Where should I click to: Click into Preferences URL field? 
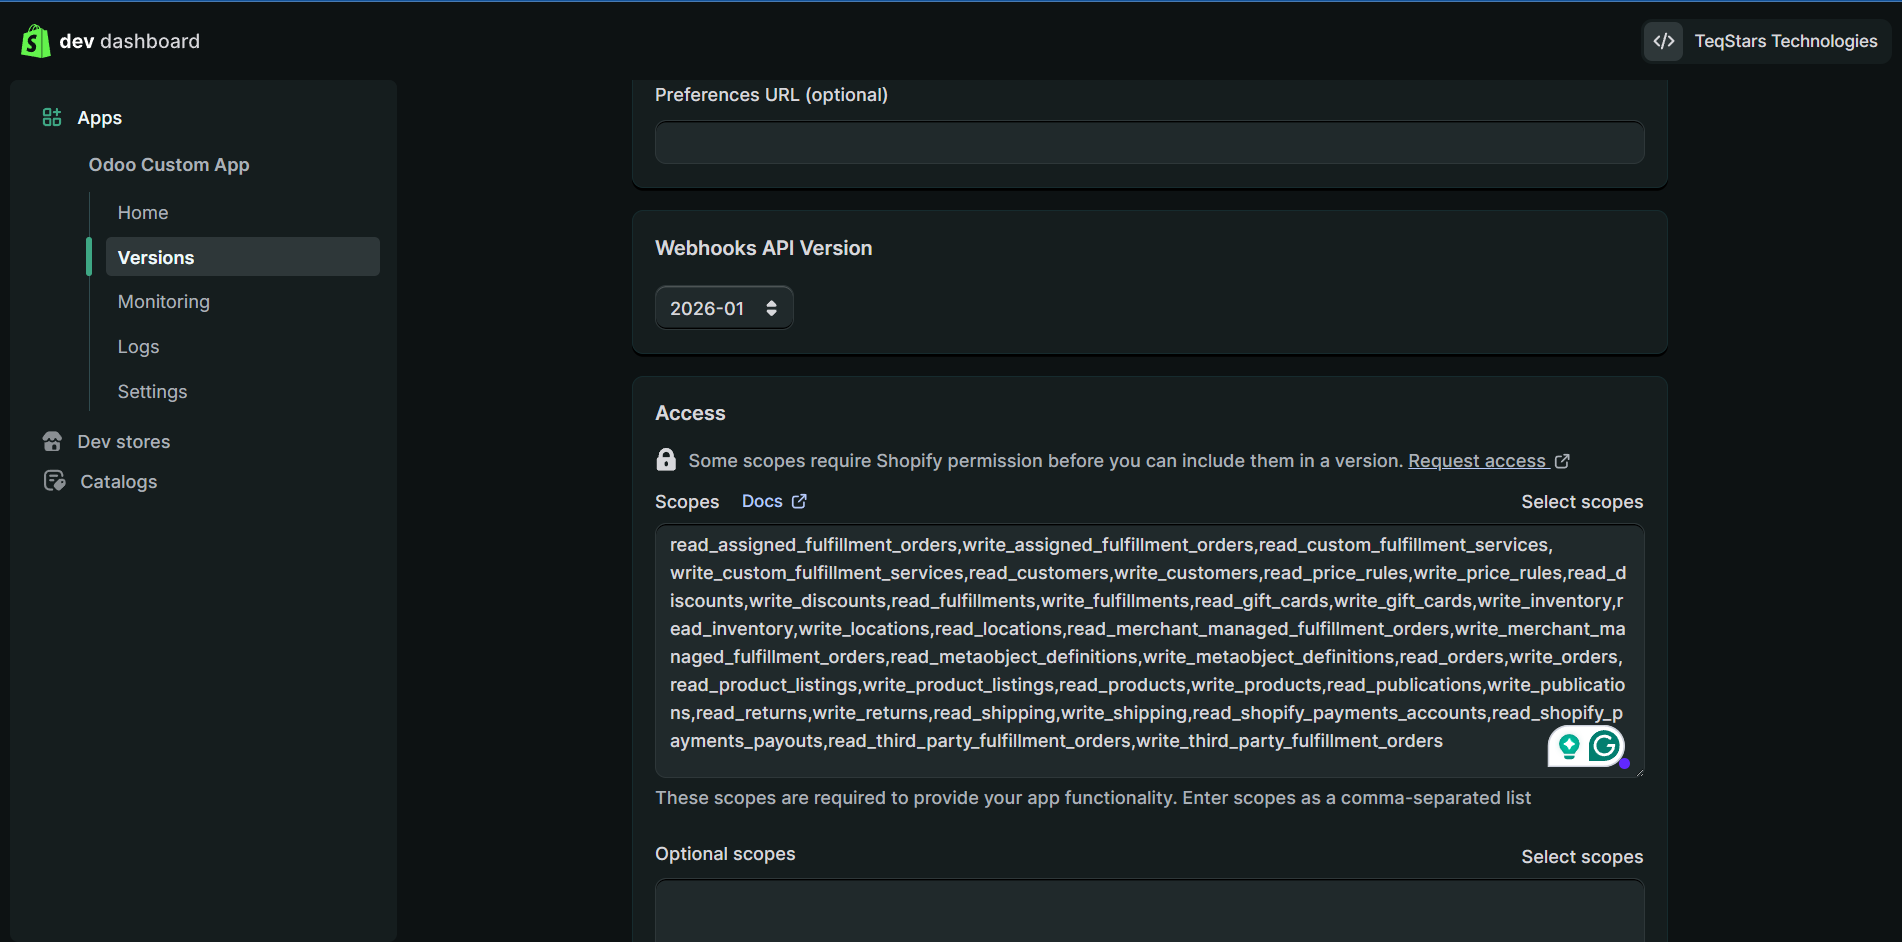pos(1149,142)
